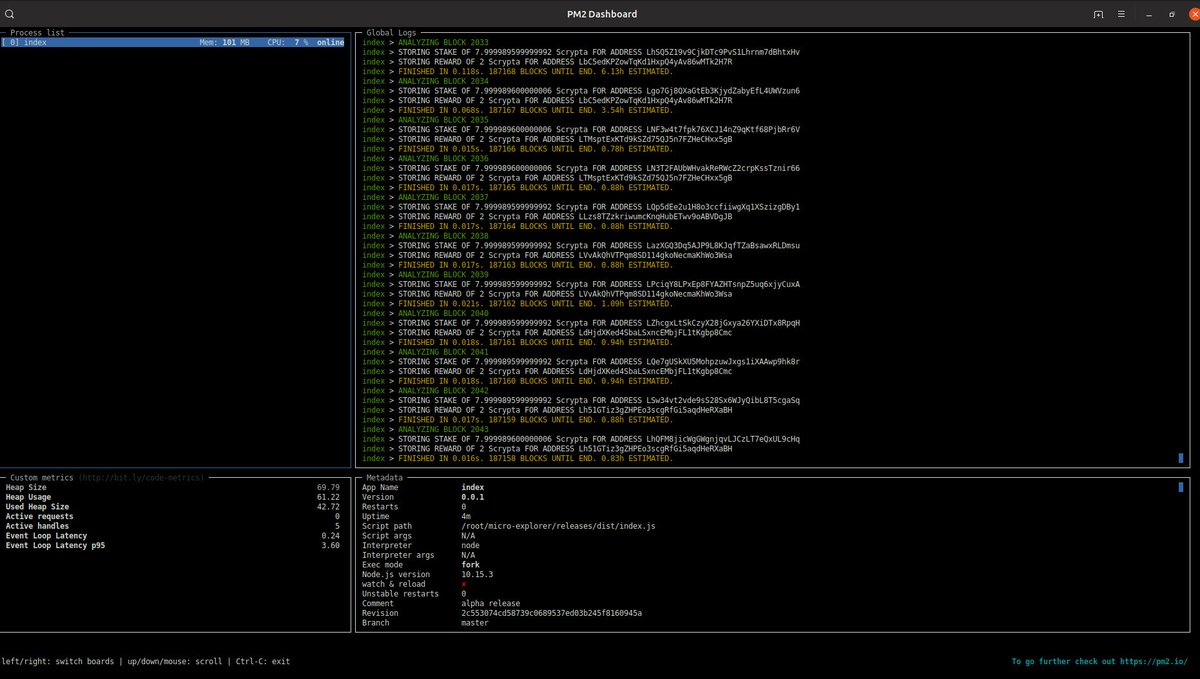The height and width of the screenshot is (679, 1200).
Task: Click the Version 0.0.1 metadata row
Action: (x=423, y=497)
